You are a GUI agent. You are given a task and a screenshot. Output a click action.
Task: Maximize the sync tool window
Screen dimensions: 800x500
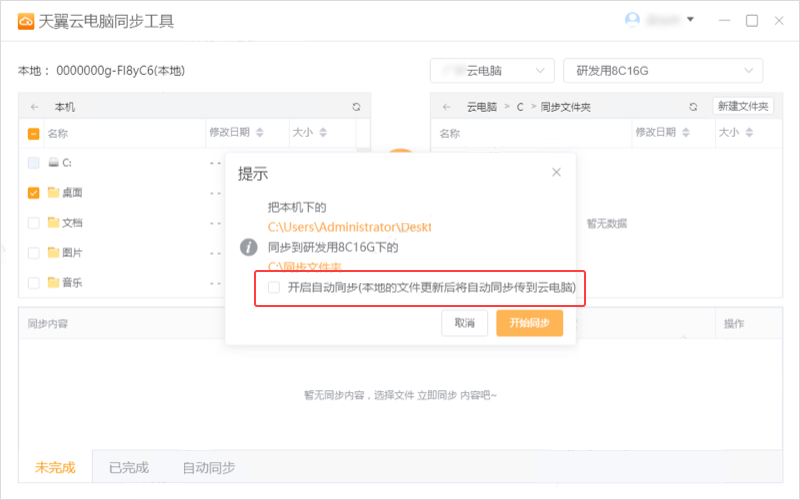pos(752,20)
